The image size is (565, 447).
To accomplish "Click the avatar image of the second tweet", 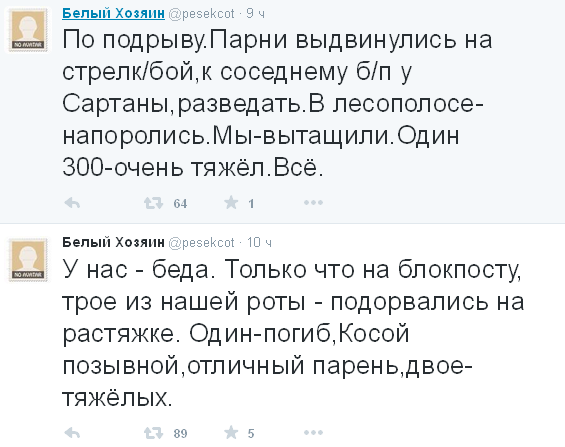I will [28, 260].
